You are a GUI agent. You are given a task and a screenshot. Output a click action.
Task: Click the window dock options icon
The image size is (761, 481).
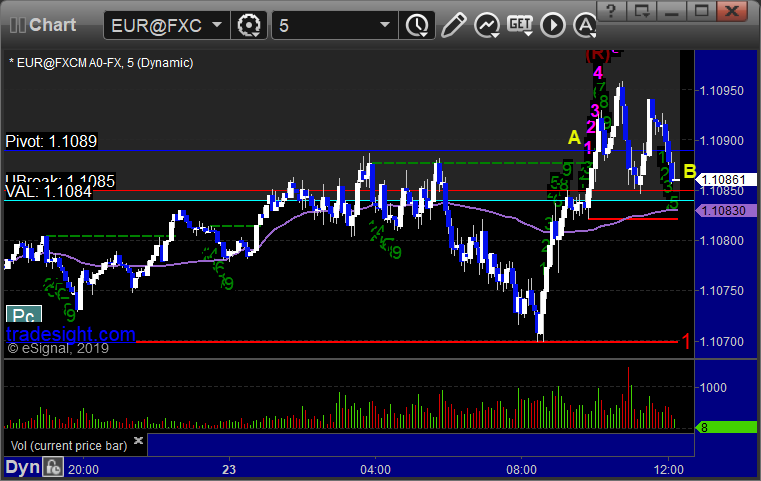[x=641, y=11]
